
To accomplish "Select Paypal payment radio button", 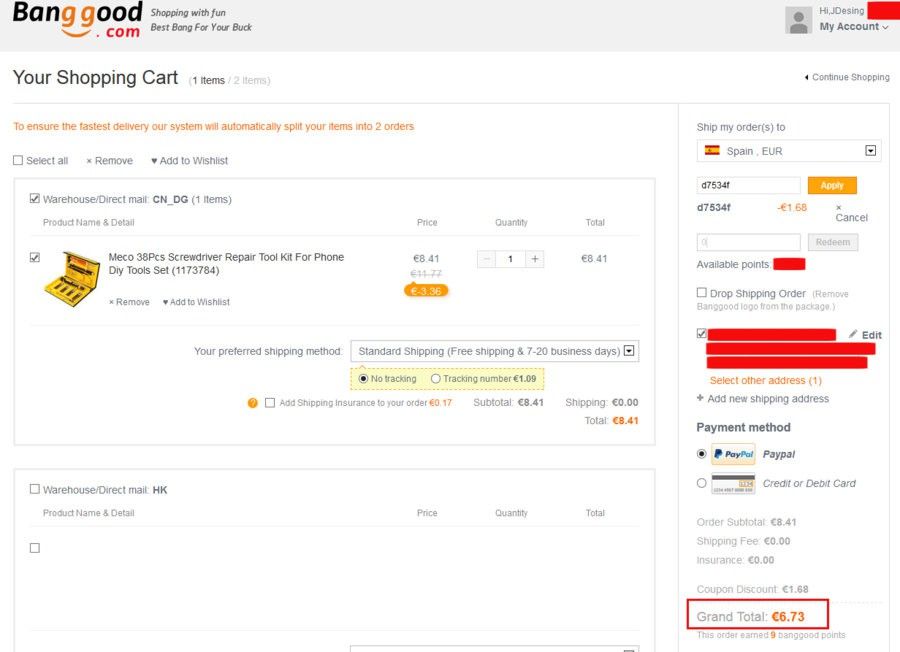I will tap(701, 453).
